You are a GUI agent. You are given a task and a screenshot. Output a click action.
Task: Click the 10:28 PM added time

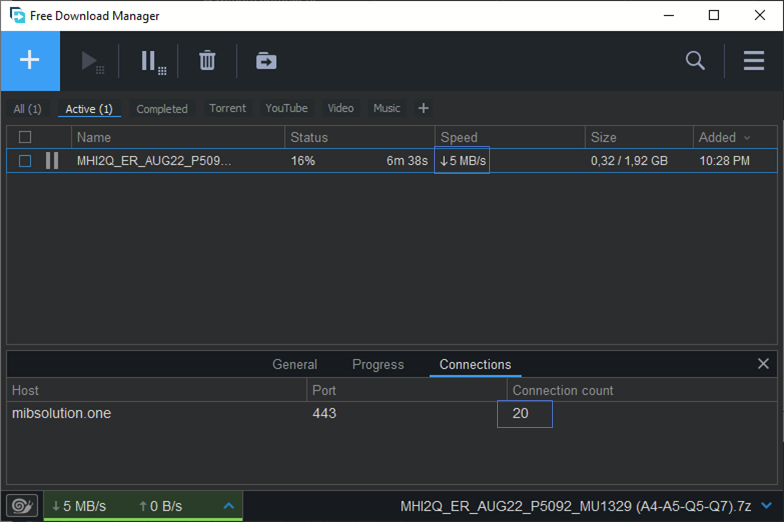point(724,160)
